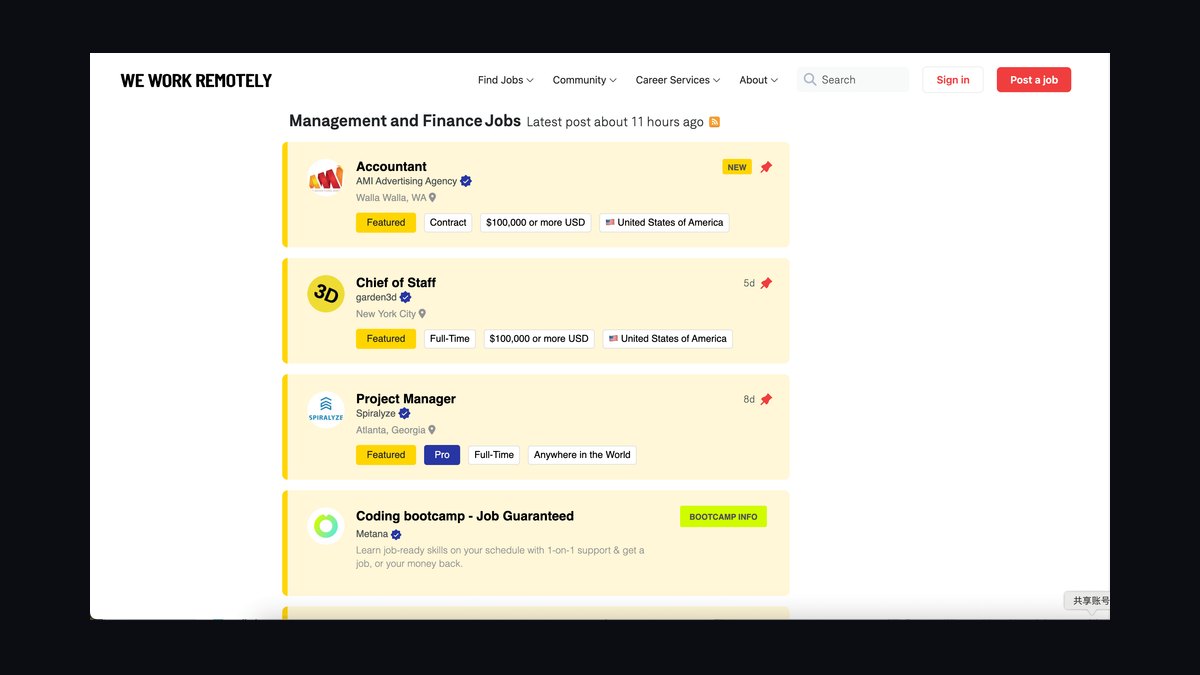Click the 5d posting age text
This screenshot has height=675, width=1200.
pos(749,283)
